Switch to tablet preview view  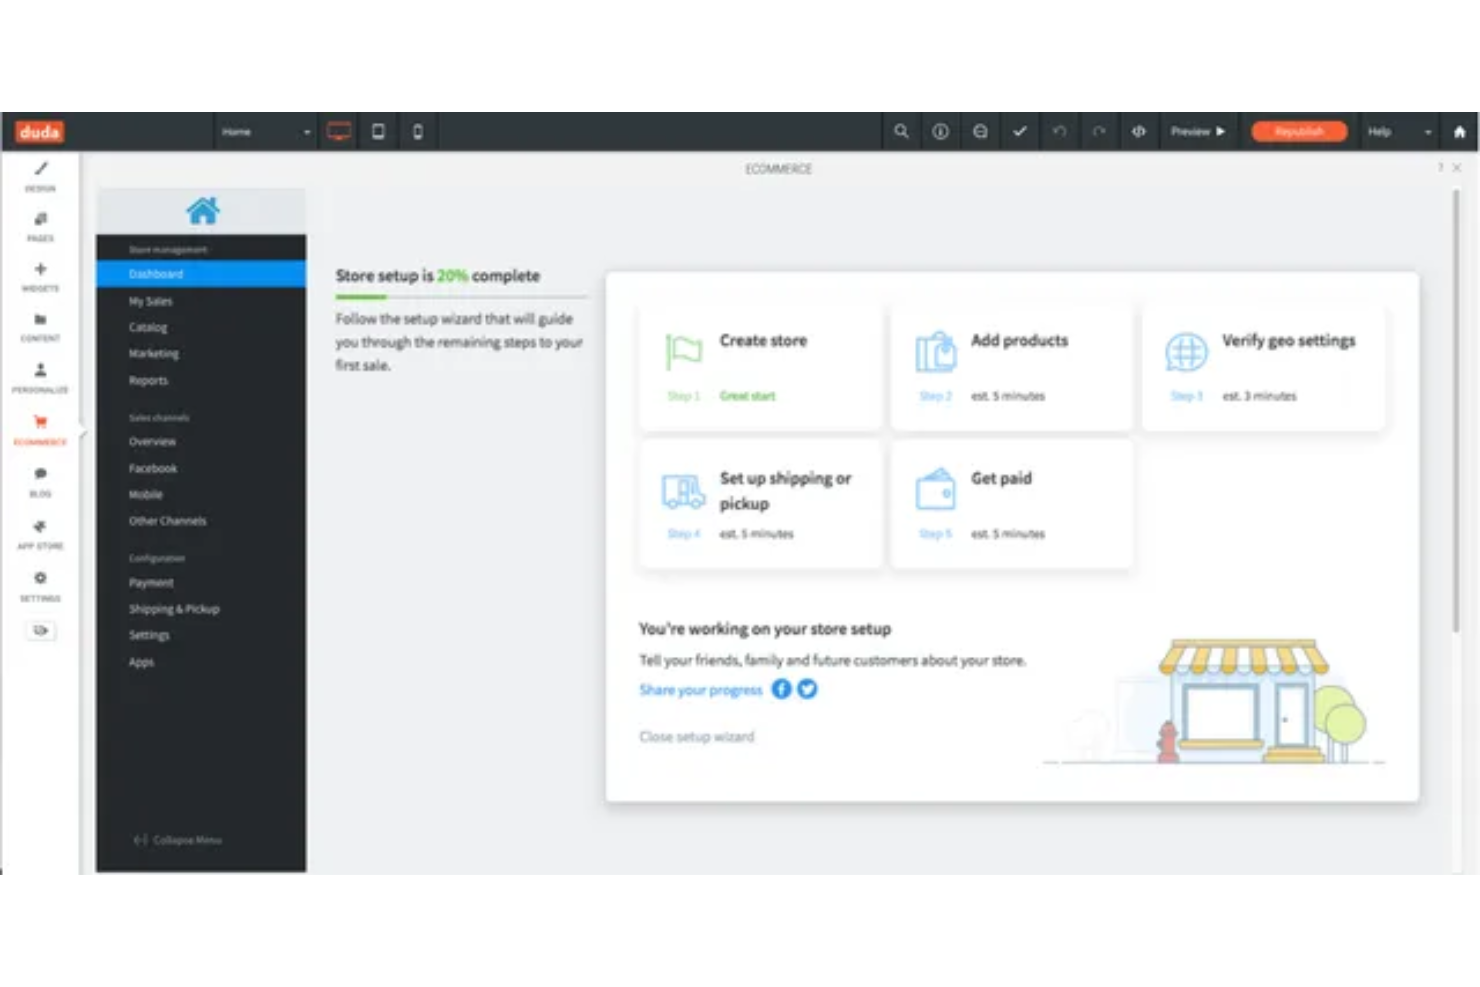(378, 131)
